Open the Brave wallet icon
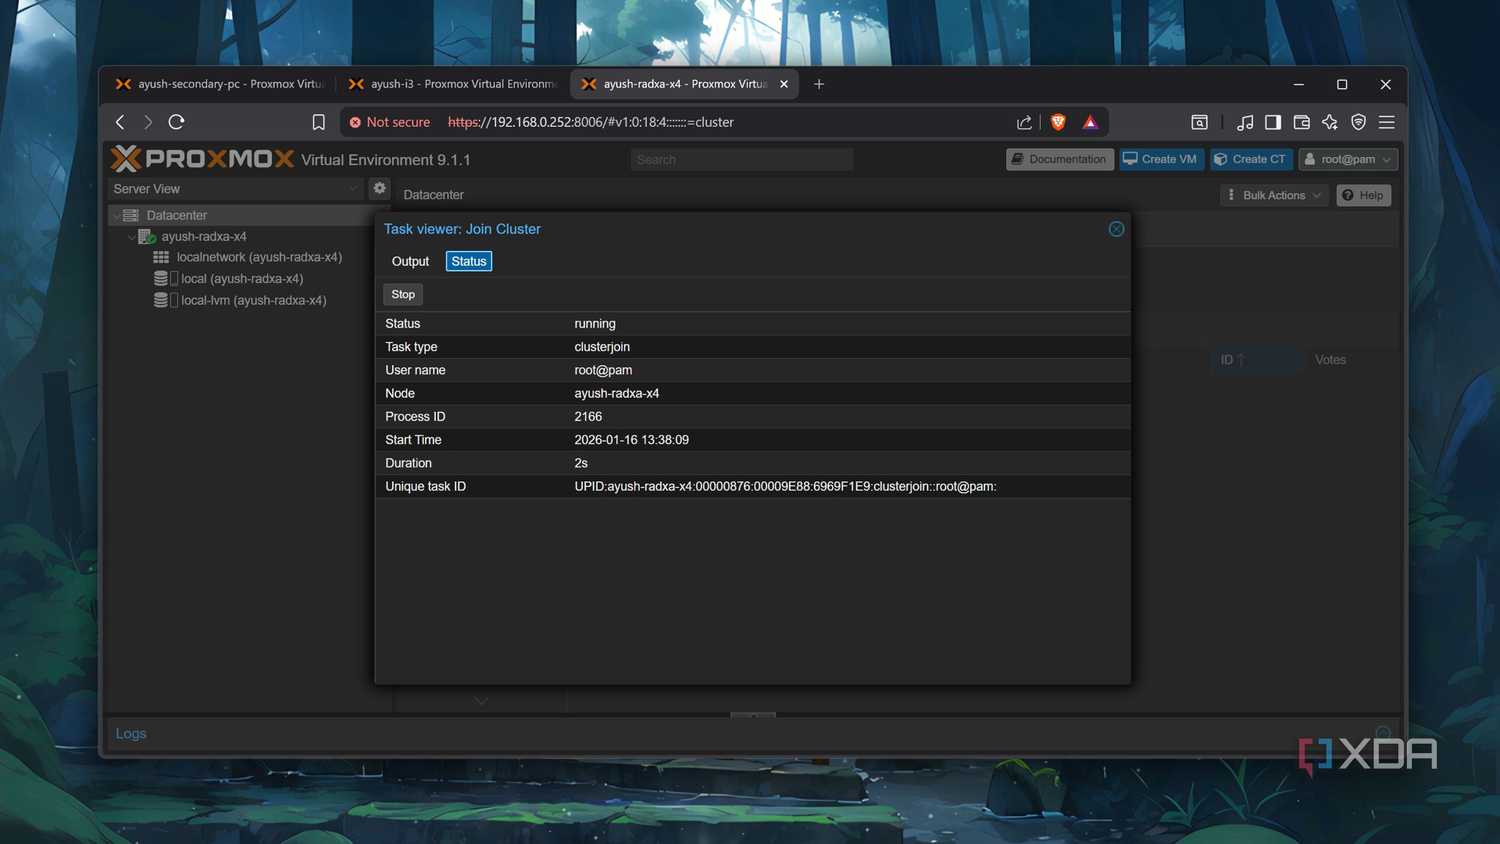Screen dimensions: 1500x844 [x=1301, y=122]
